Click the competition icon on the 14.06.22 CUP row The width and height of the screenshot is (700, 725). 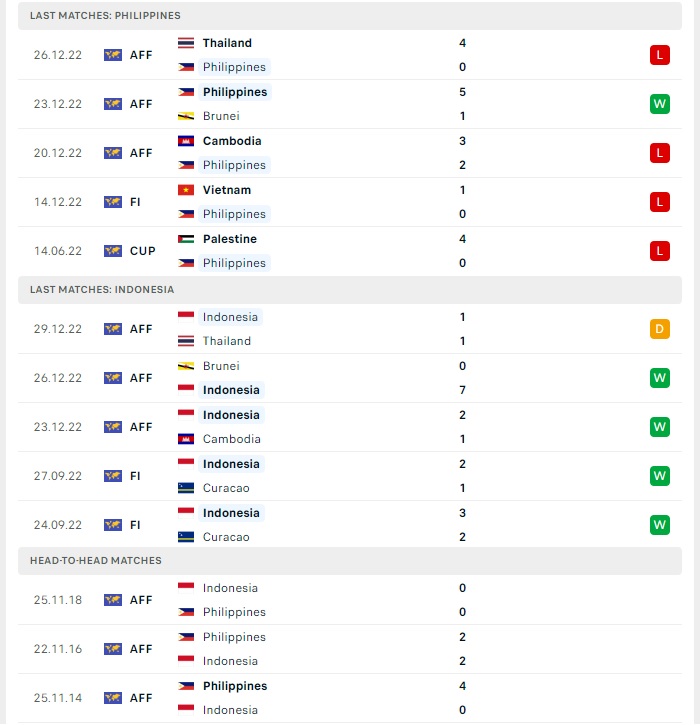[x=113, y=251]
